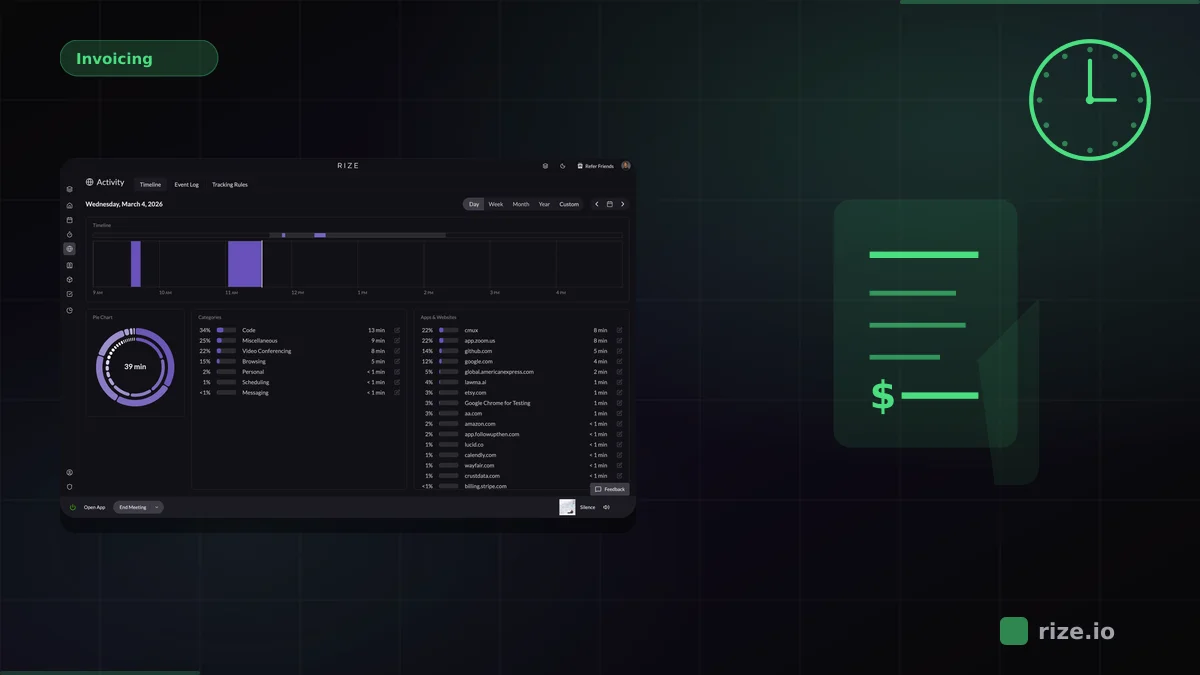Click the calendar icon in left sidebar
This screenshot has height=675, width=1200.
[x=69, y=220]
